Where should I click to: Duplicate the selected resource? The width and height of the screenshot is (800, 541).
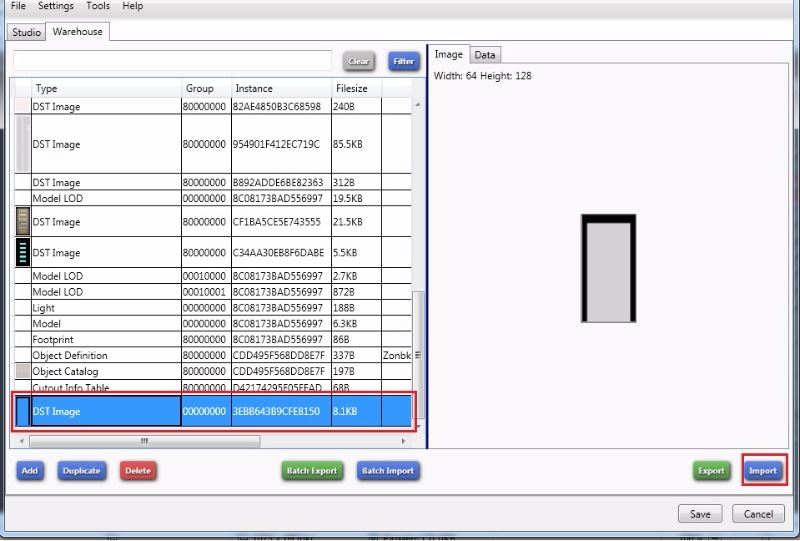coord(82,470)
